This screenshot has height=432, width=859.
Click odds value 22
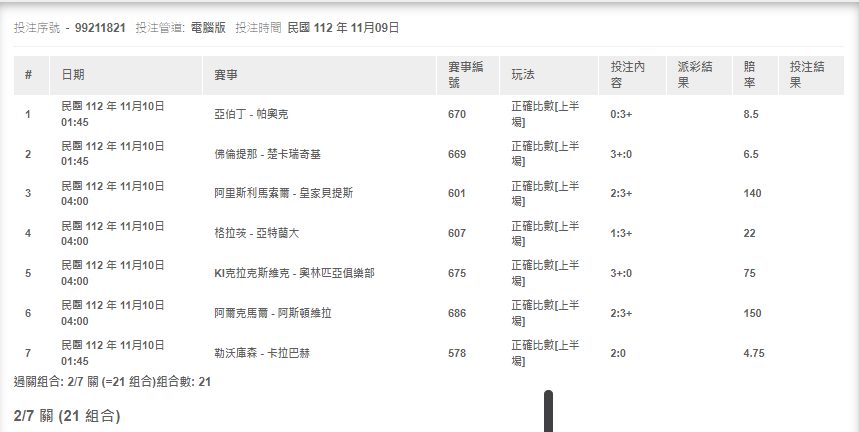pos(749,233)
